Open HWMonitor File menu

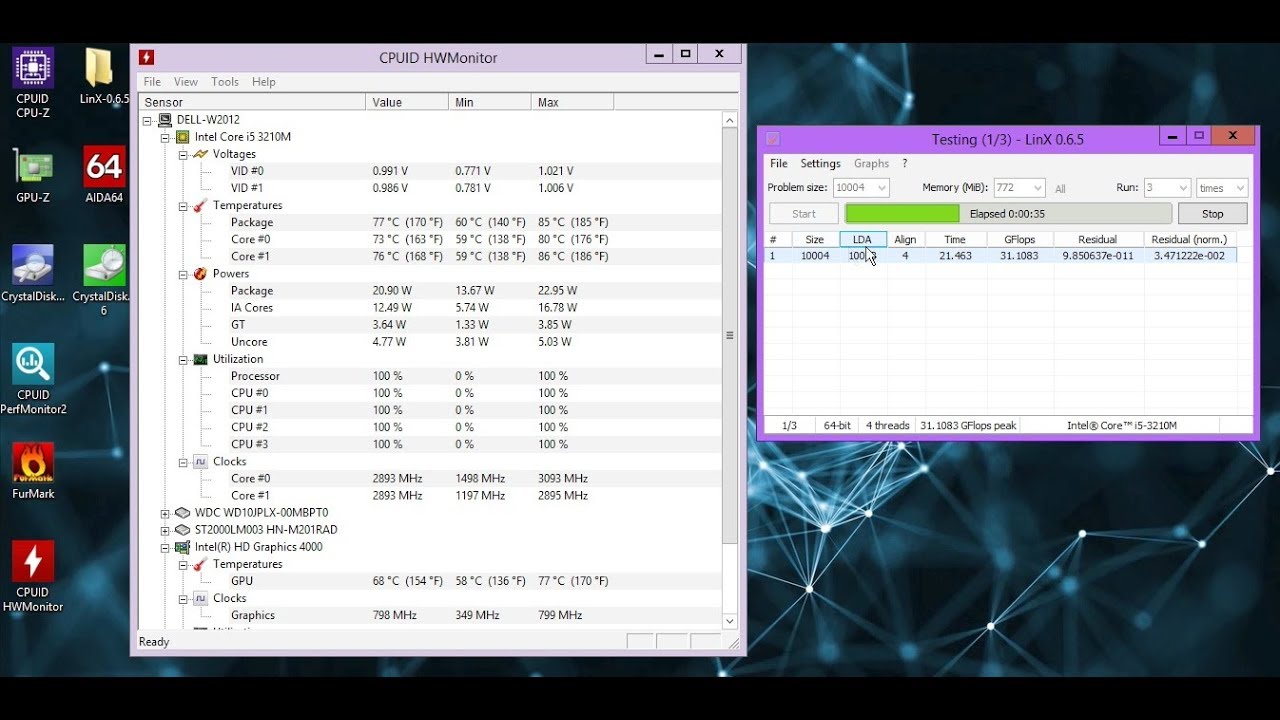click(152, 82)
